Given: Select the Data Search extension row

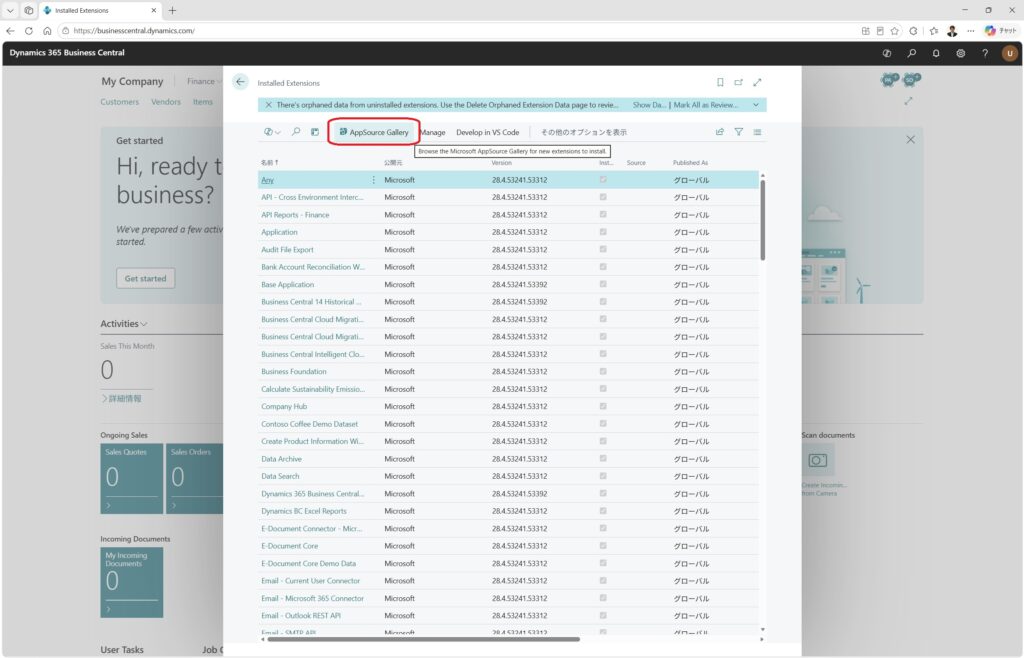Looking at the screenshot, I should click(x=508, y=476).
